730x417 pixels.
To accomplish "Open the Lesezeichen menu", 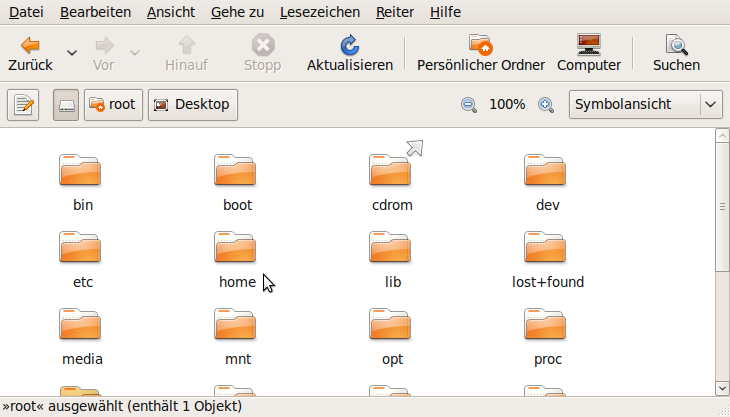I will point(320,12).
